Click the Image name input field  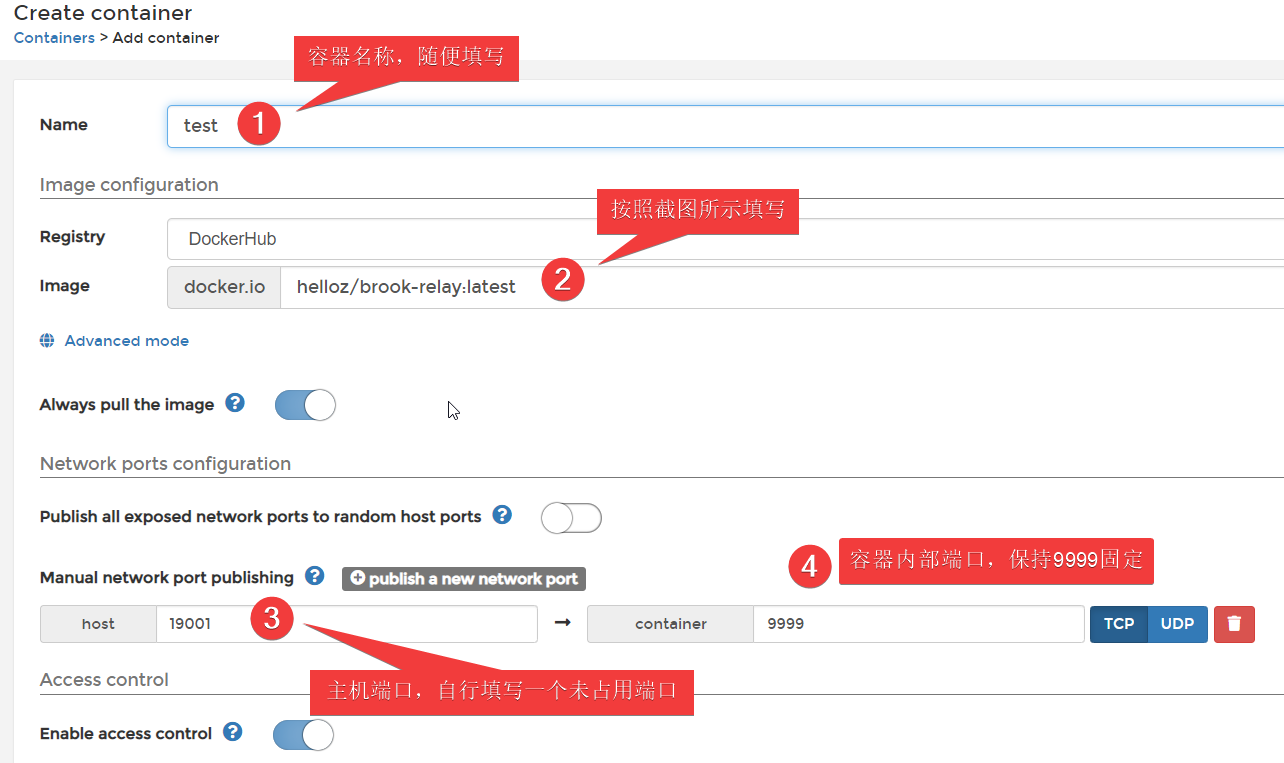coord(780,287)
